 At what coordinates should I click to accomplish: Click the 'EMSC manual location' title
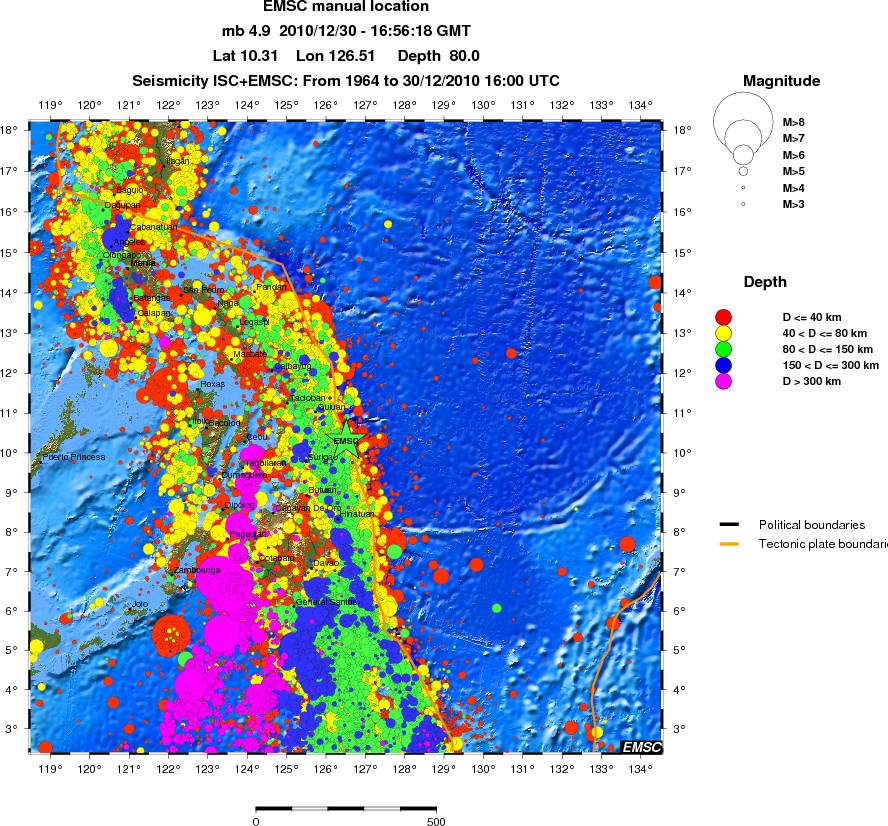pyautogui.click(x=346, y=6)
